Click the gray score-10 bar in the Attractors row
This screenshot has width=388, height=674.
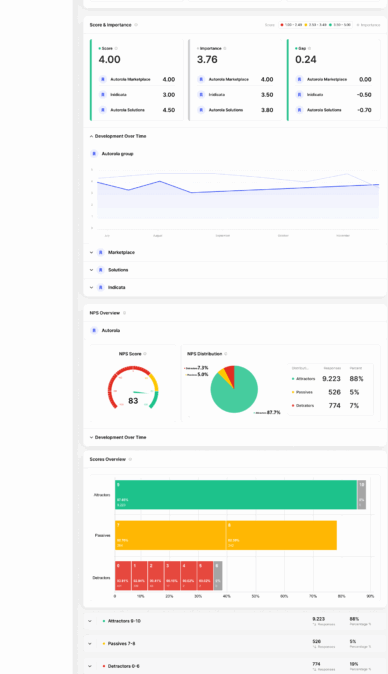[x=362, y=495]
